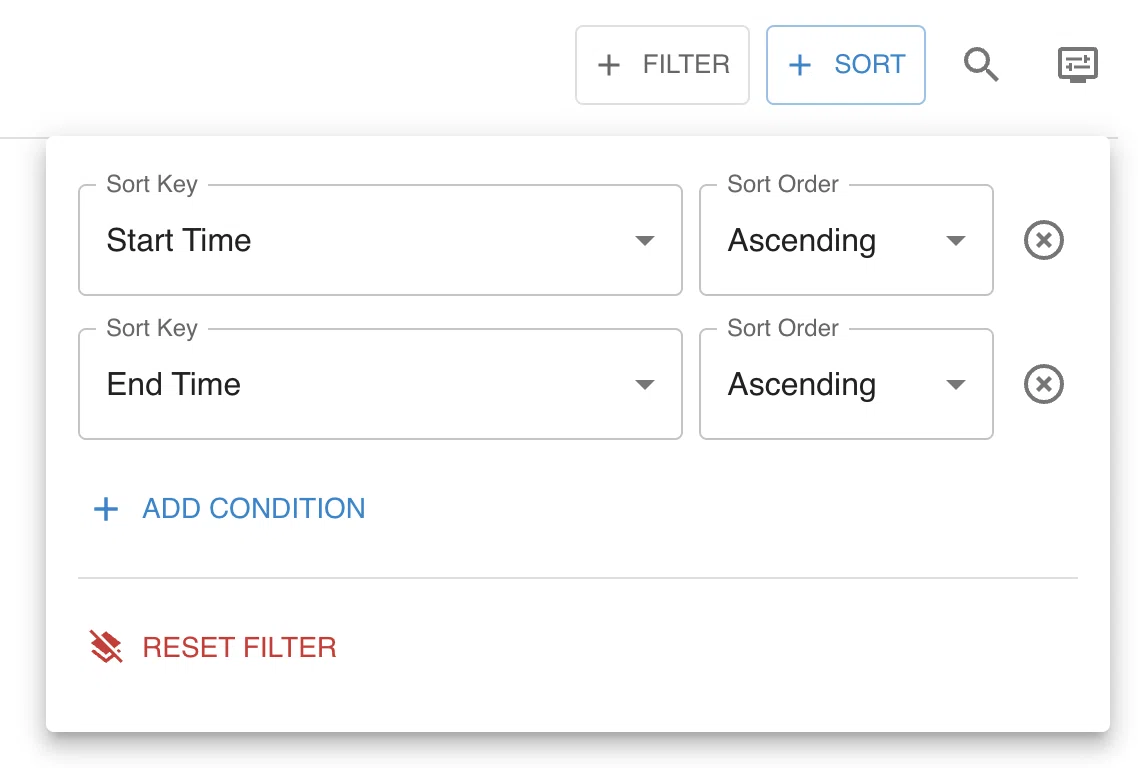The image size is (1138, 768).
Task: Open the End Time sort key dropdown
Action: [x=380, y=384]
